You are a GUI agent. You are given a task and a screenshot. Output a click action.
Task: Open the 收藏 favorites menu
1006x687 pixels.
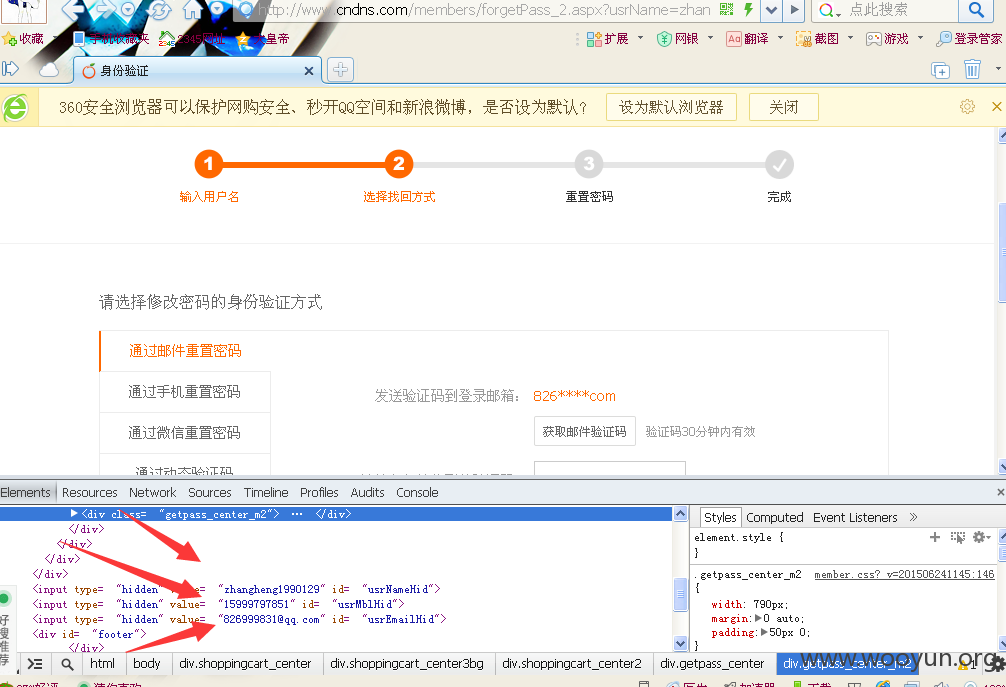pos(23,39)
